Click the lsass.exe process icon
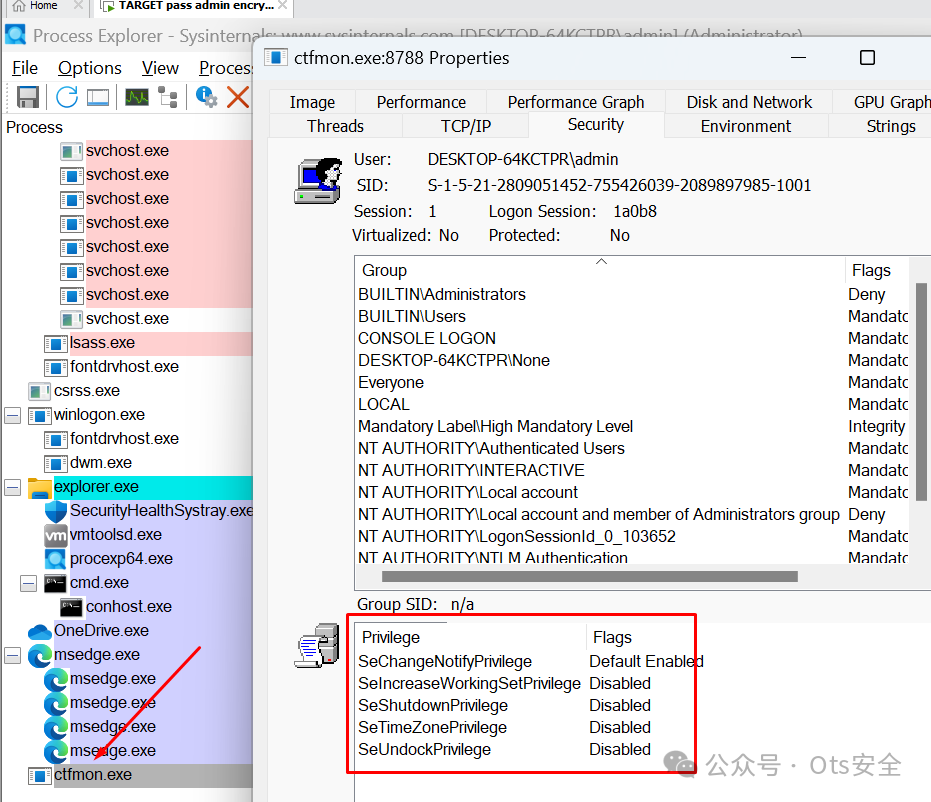Viewport: 931px width, 802px height. (55, 344)
